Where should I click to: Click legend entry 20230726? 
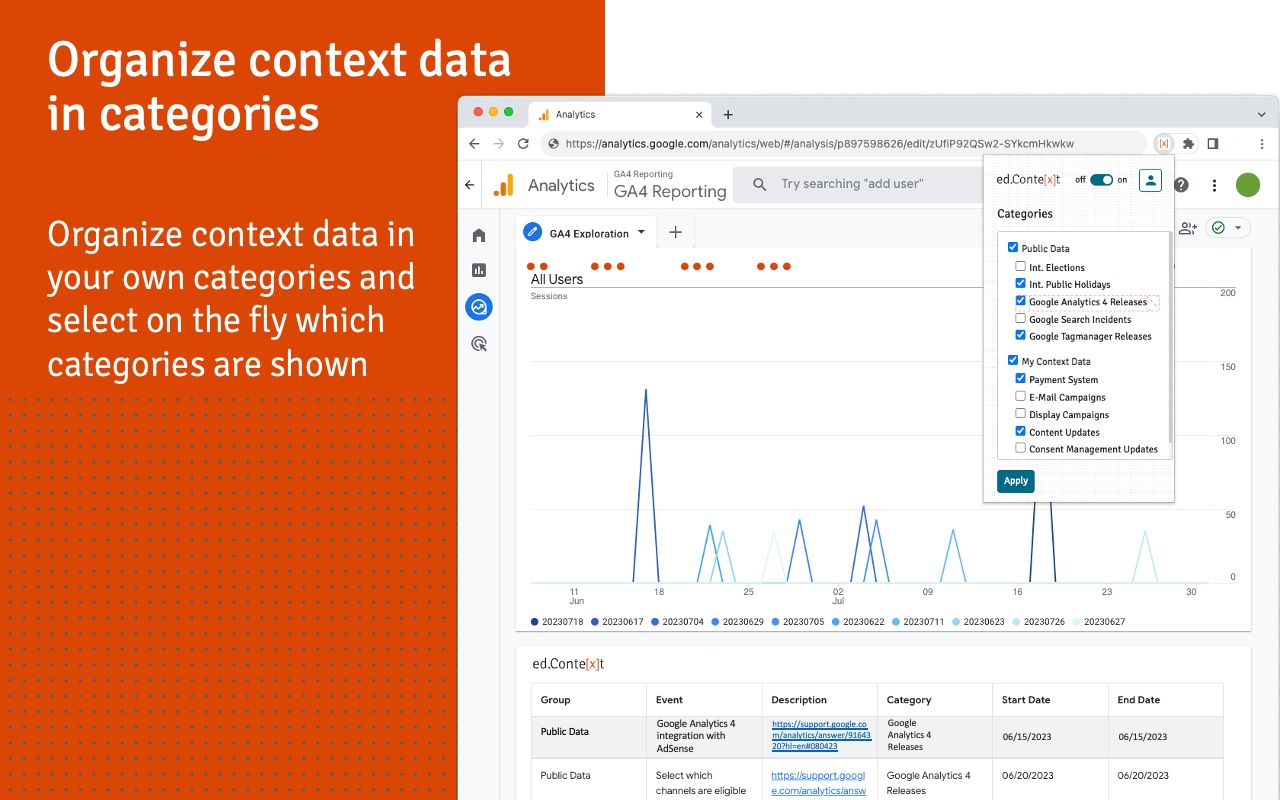click(x=1038, y=622)
